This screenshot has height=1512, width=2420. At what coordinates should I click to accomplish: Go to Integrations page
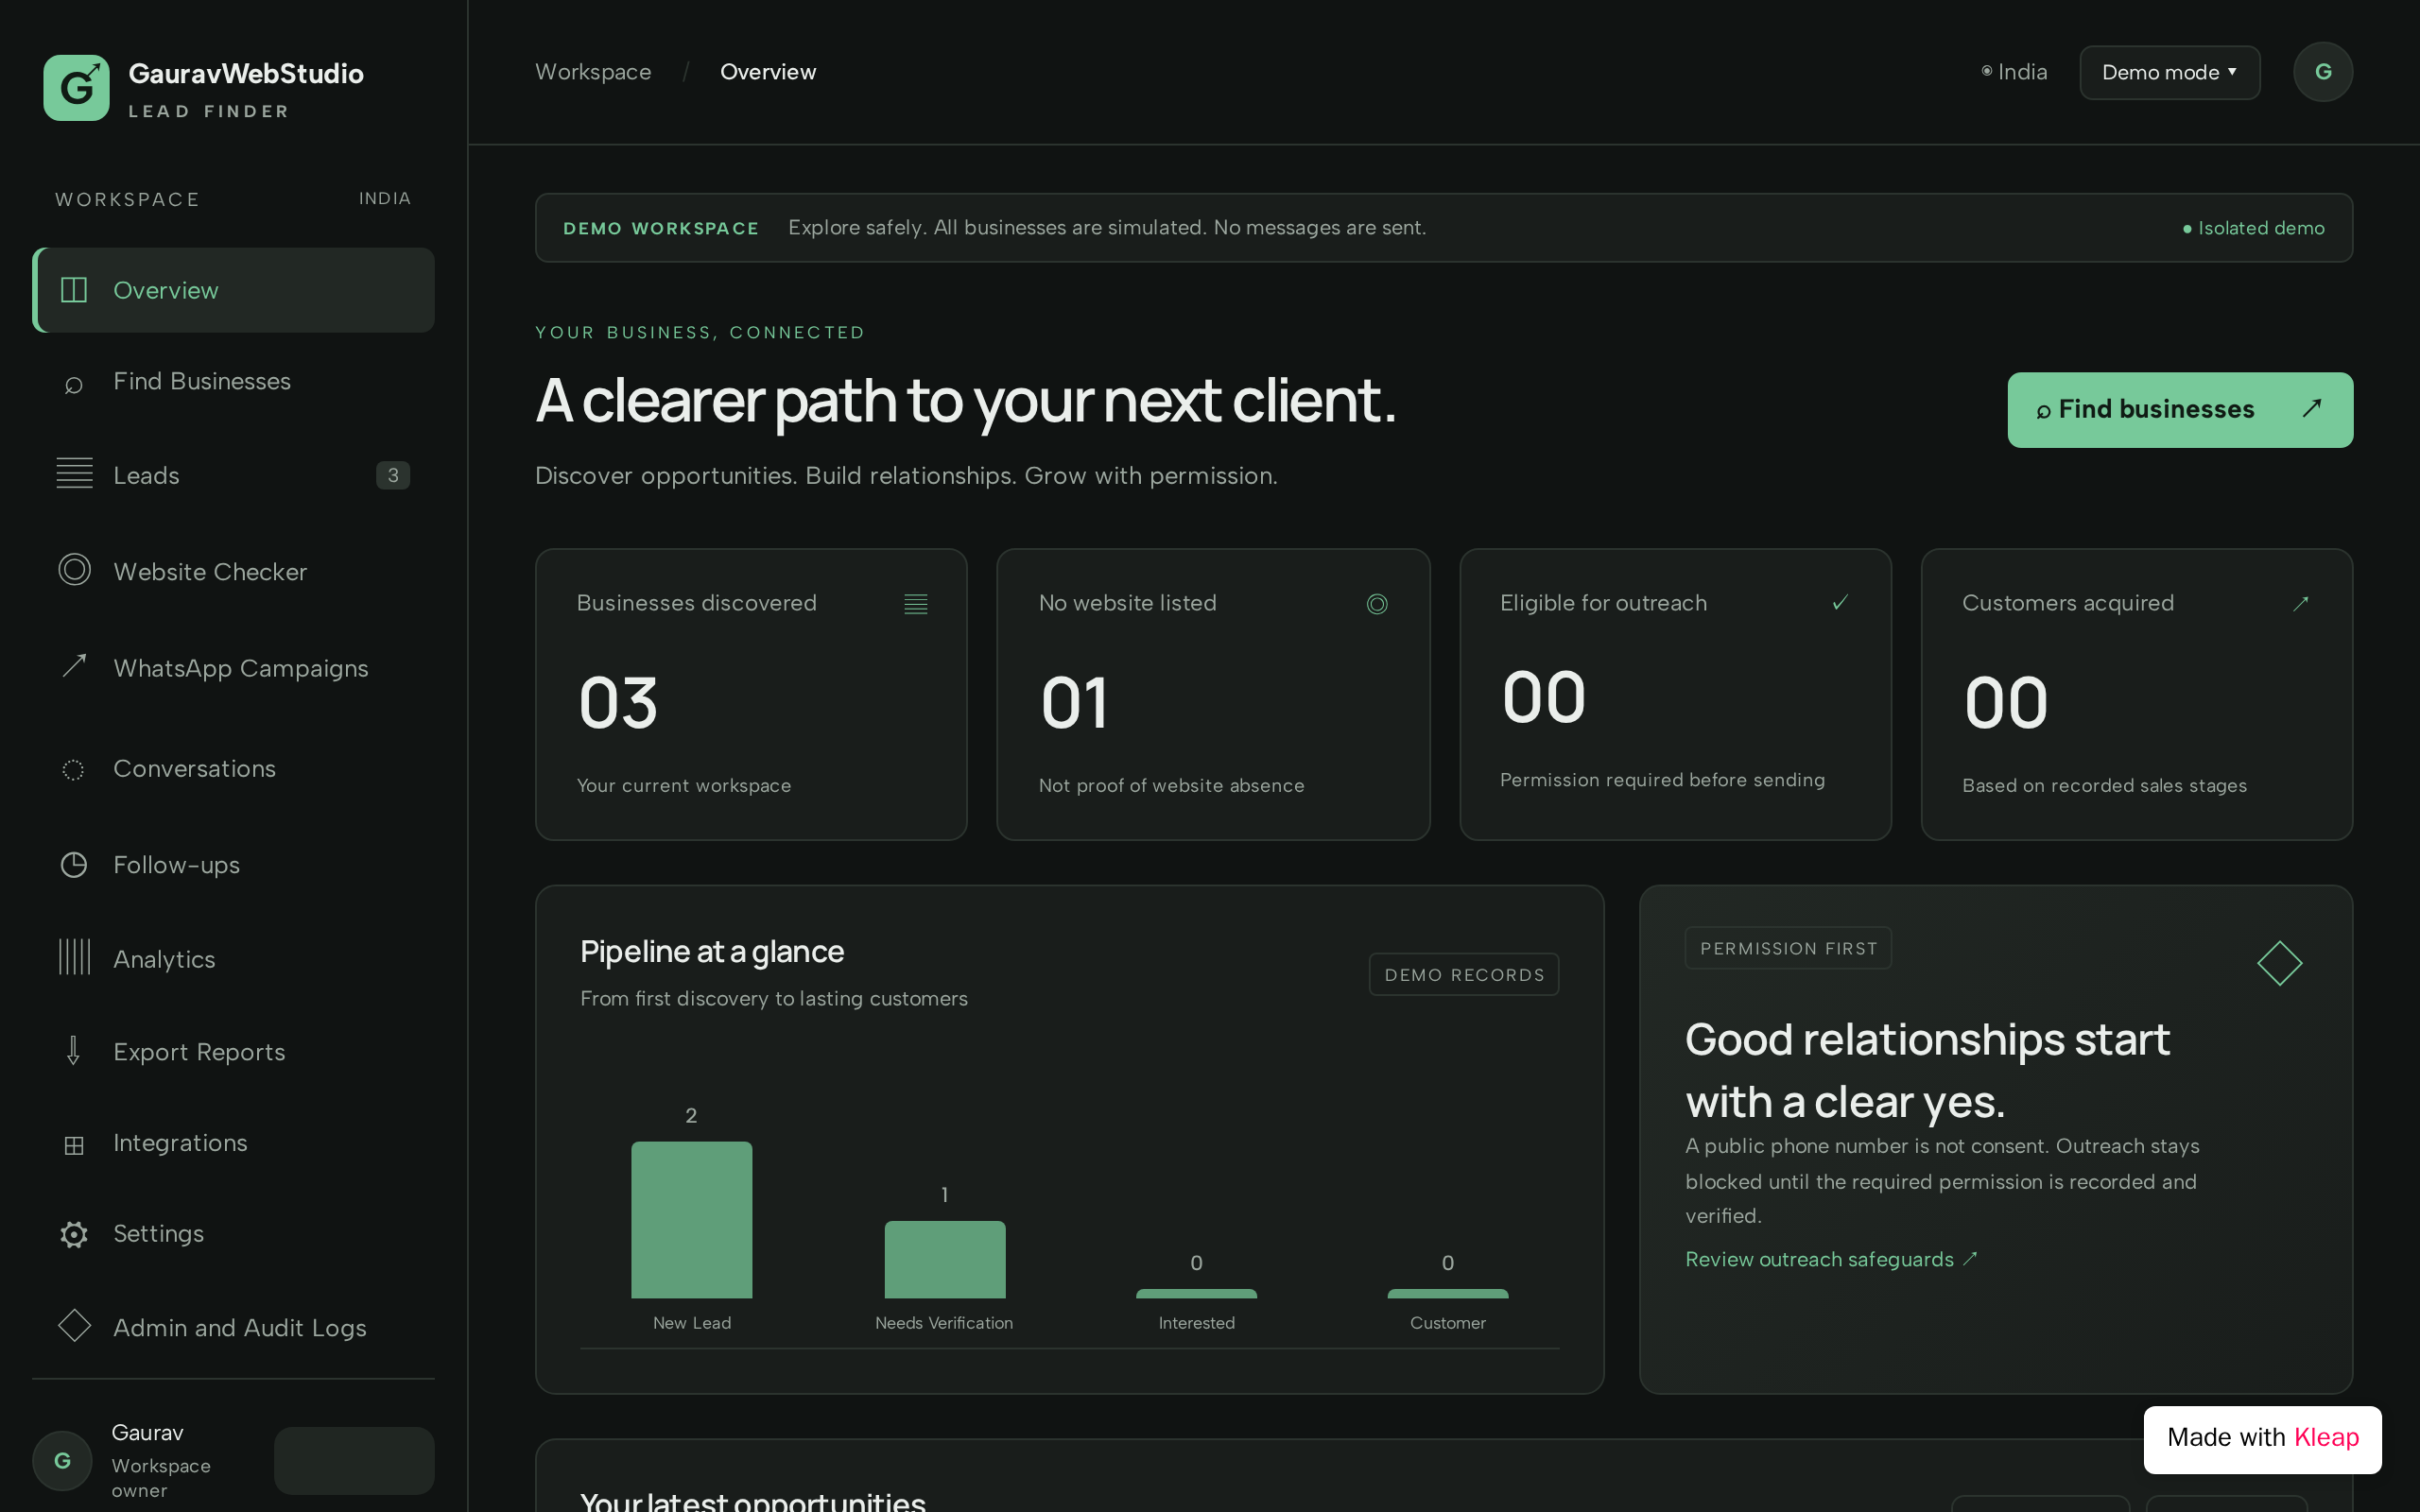click(234, 1143)
